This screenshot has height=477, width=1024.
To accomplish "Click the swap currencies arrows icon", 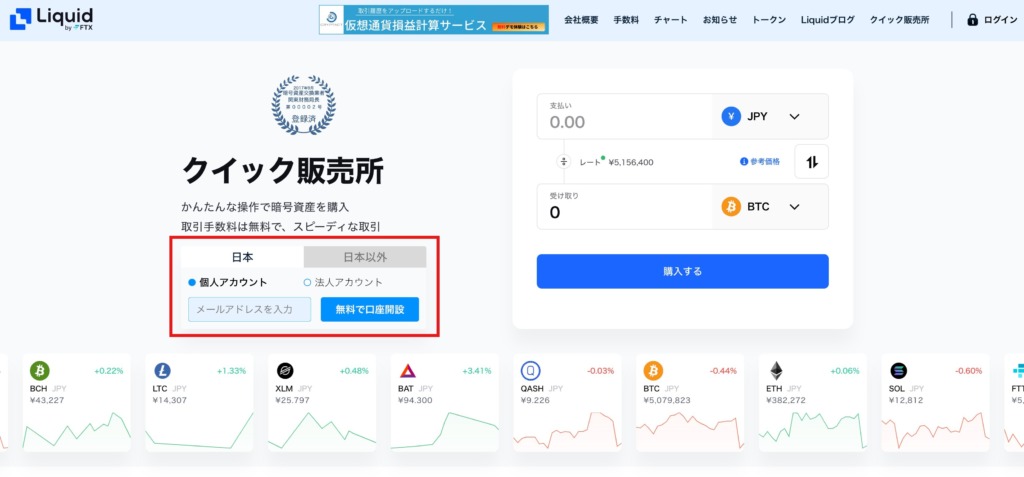I will pyautogui.click(x=811, y=162).
